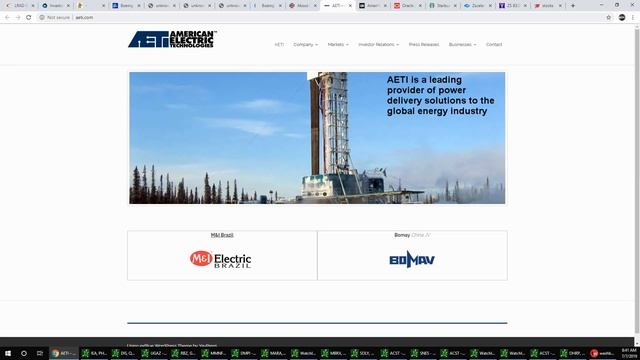The height and width of the screenshot is (360, 640).
Task: Open the Press Releases nav item
Action: point(424,44)
